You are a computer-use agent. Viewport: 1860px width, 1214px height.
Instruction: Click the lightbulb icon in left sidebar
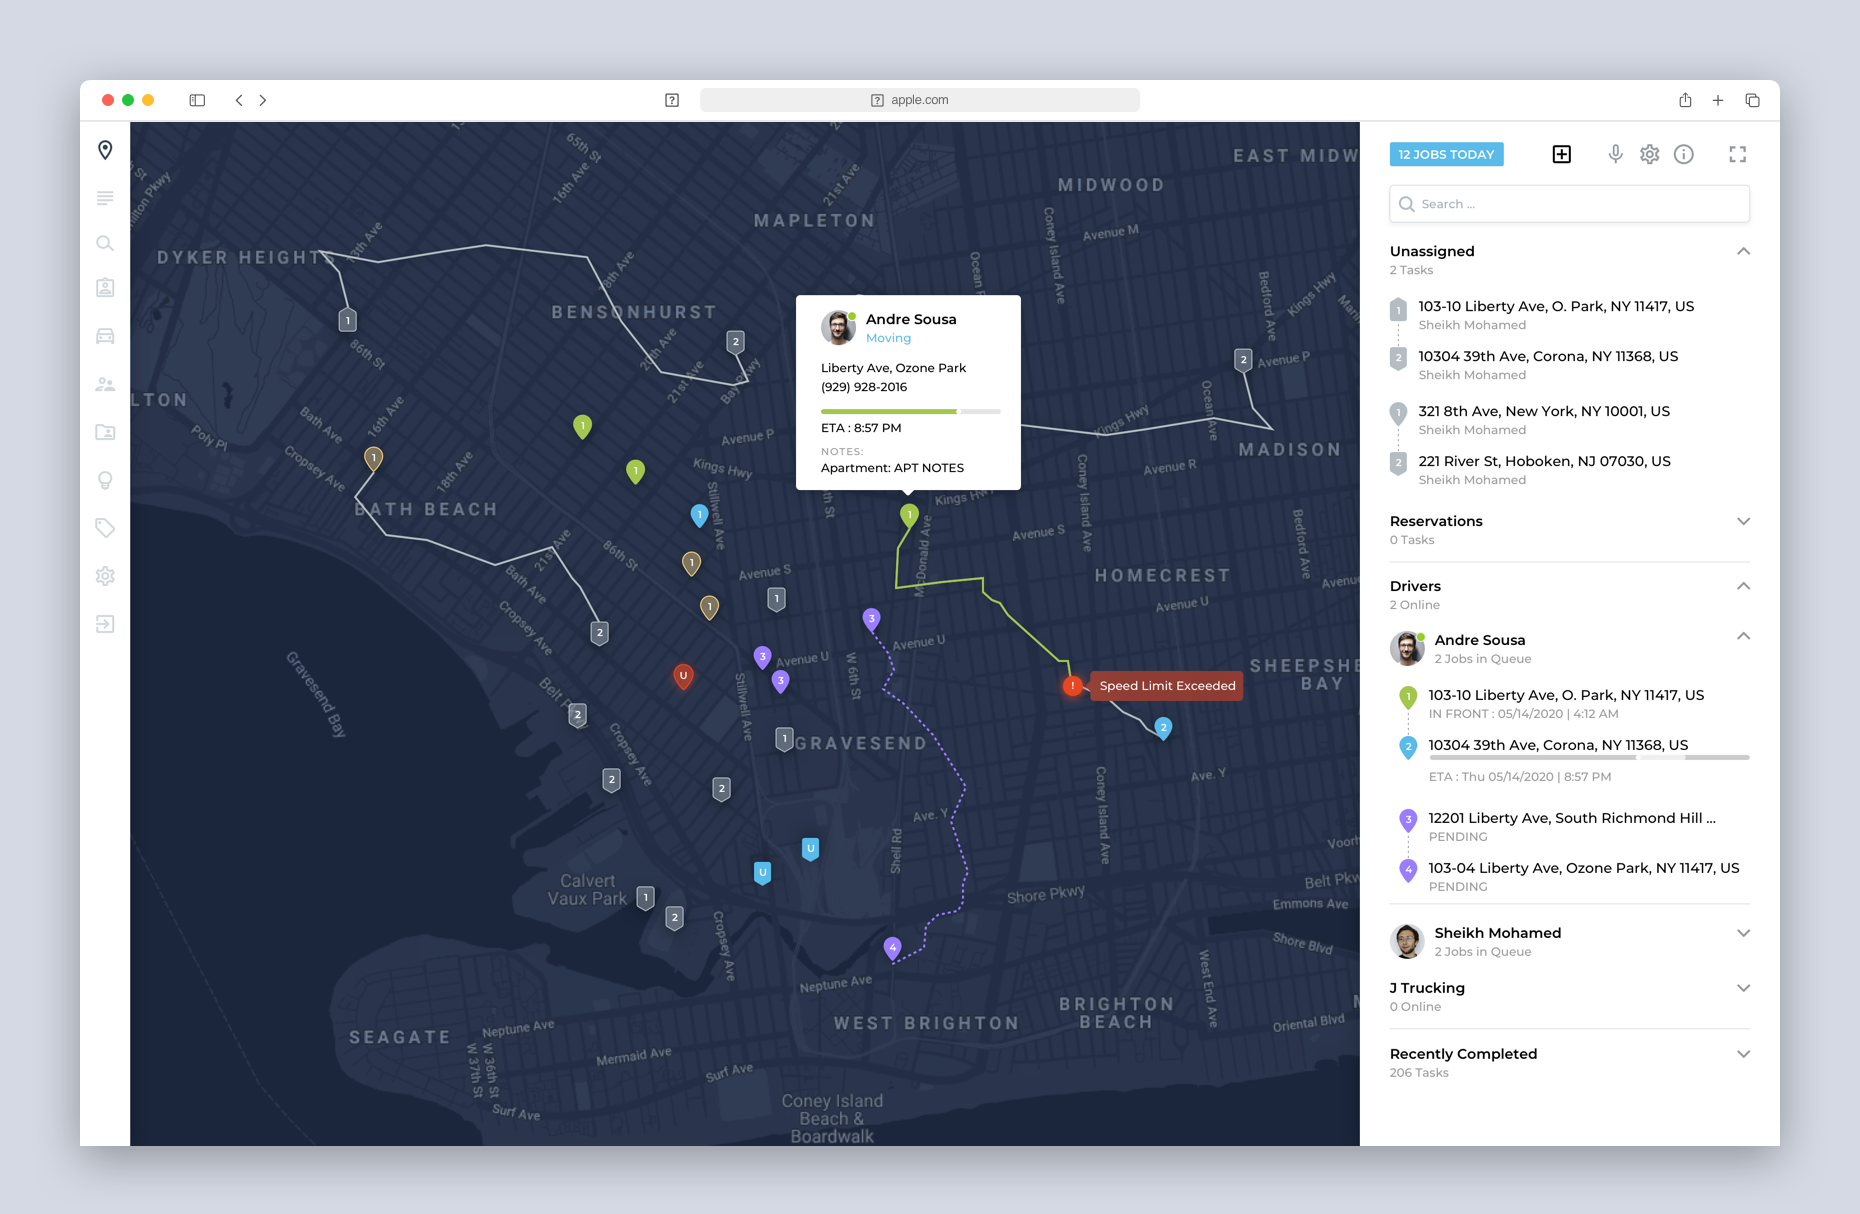tap(105, 480)
